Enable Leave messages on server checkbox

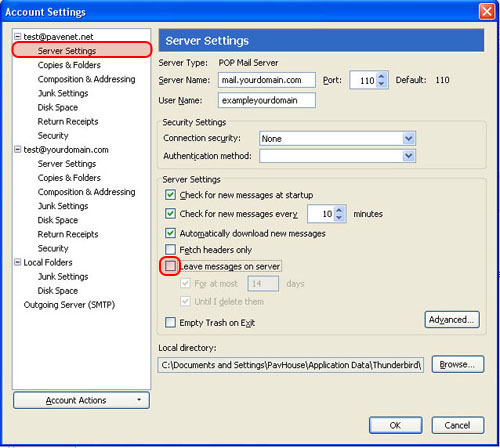coord(170,266)
